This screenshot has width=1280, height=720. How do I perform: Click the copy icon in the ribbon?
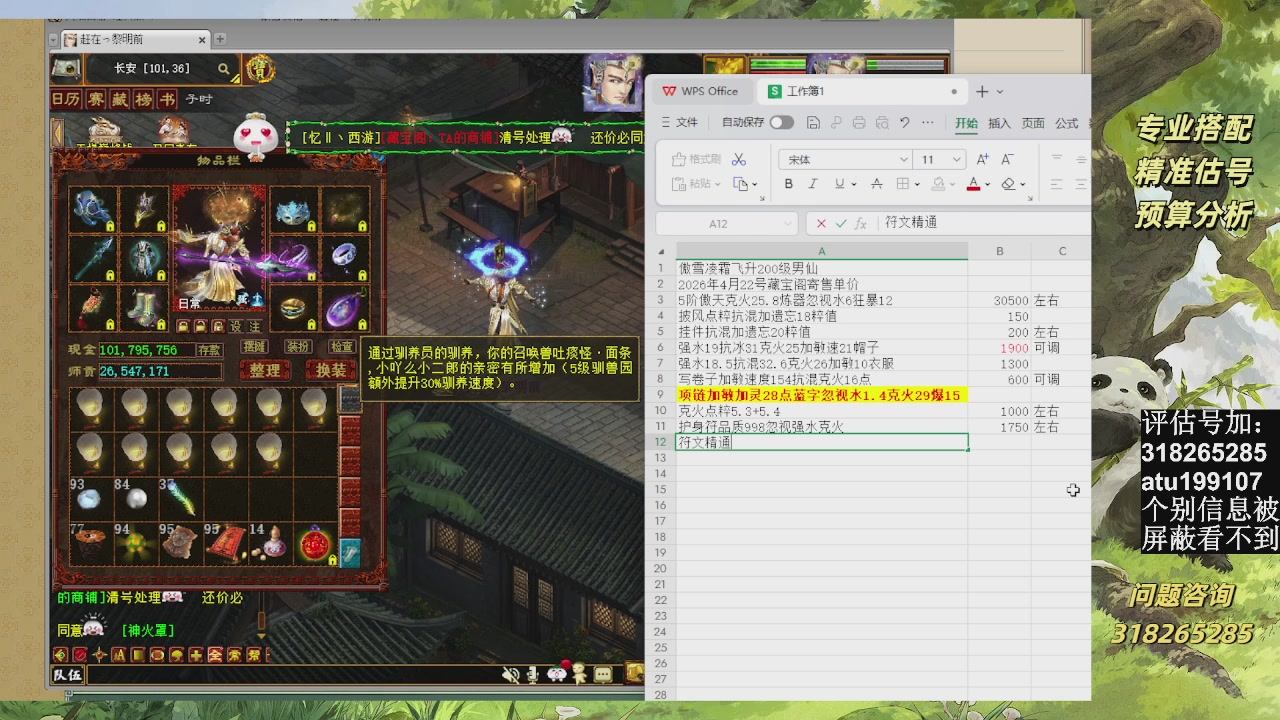tap(740, 184)
